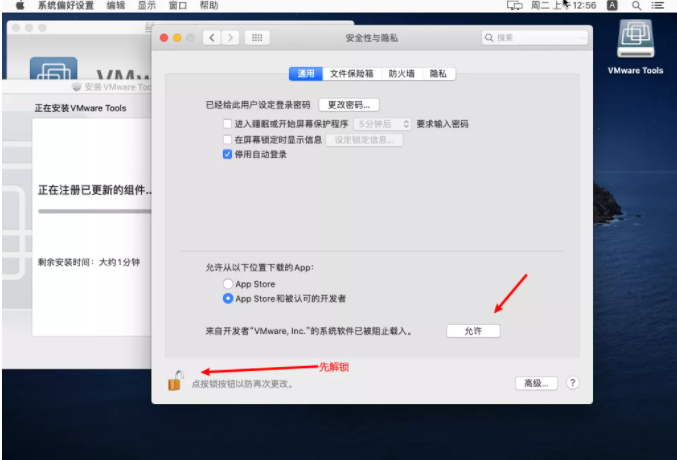The width and height of the screenshot is (677, 460).
Task: Click the screen mirroring menu bar icon
Action: pos(514,6)
